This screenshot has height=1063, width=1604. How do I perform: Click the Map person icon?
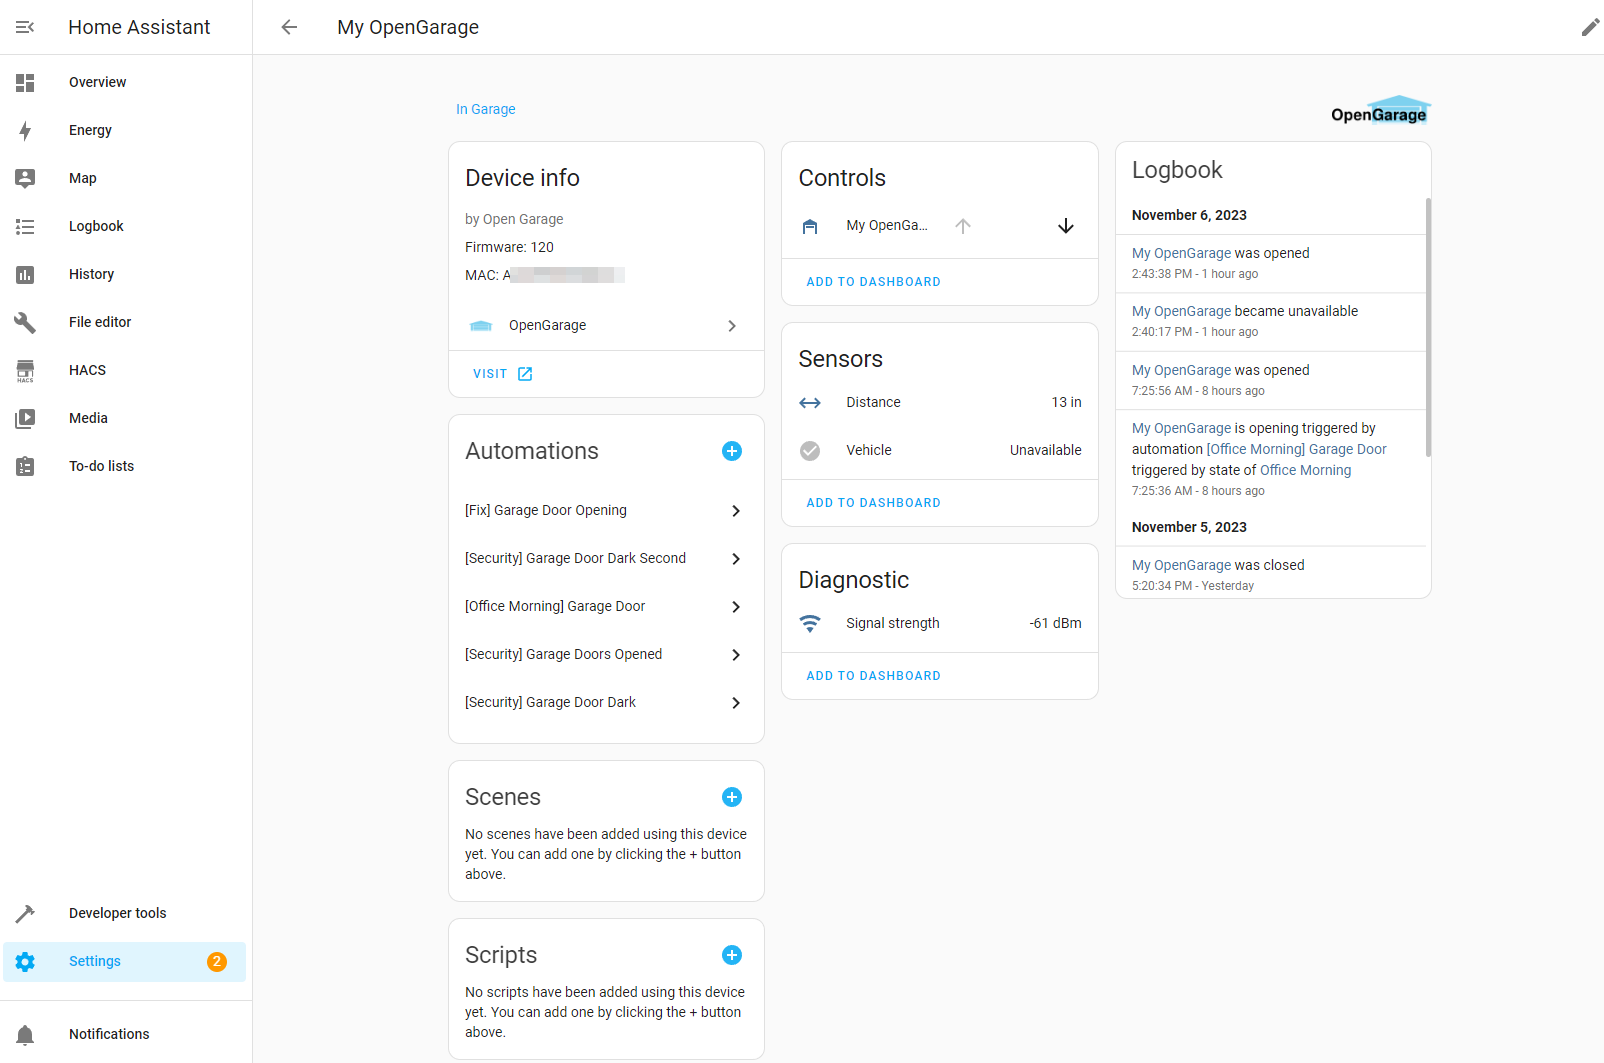click(x=25, y=178)
